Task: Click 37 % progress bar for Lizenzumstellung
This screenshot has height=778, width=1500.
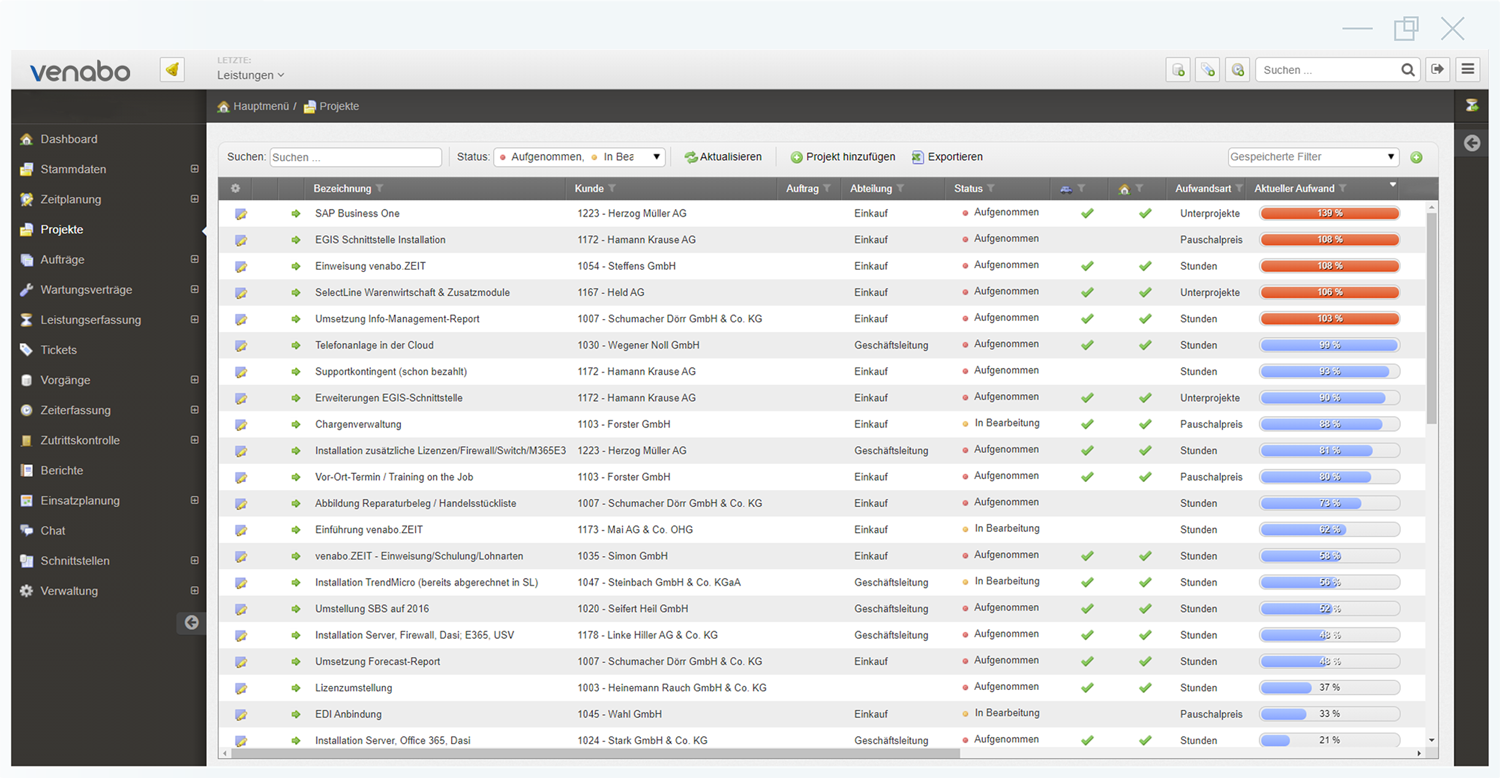Action: click(1329, 688)
